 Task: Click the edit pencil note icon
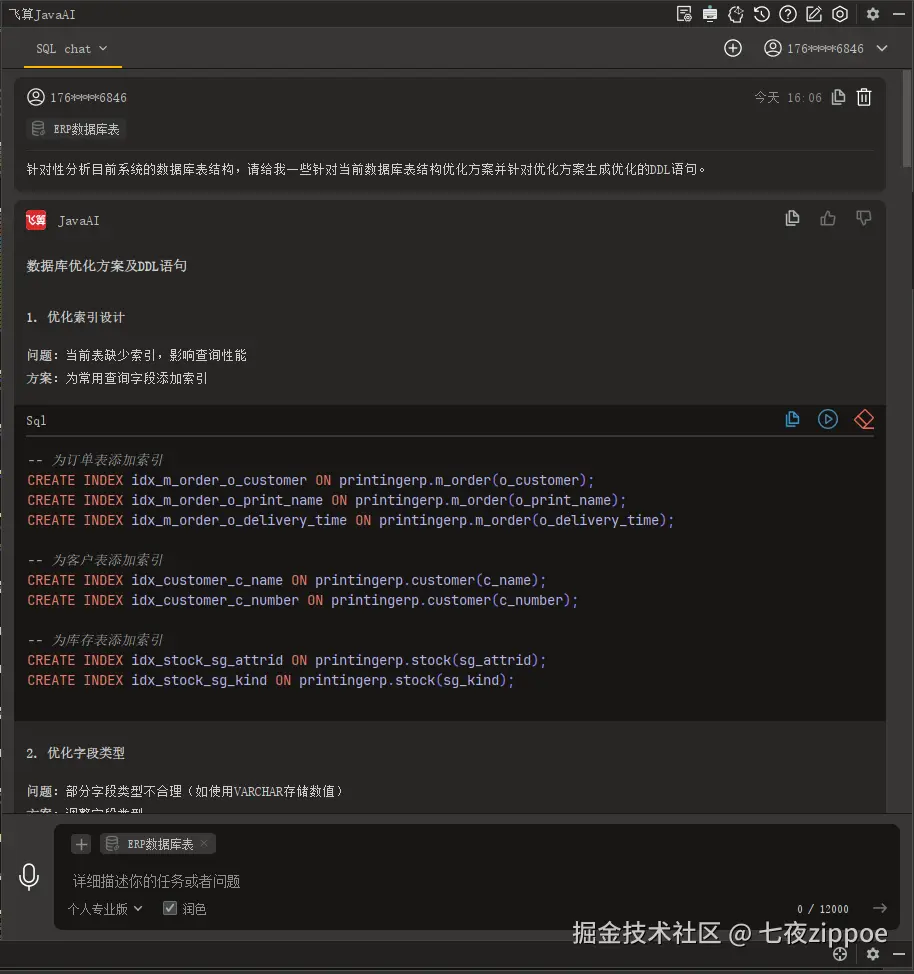[814, 14]
